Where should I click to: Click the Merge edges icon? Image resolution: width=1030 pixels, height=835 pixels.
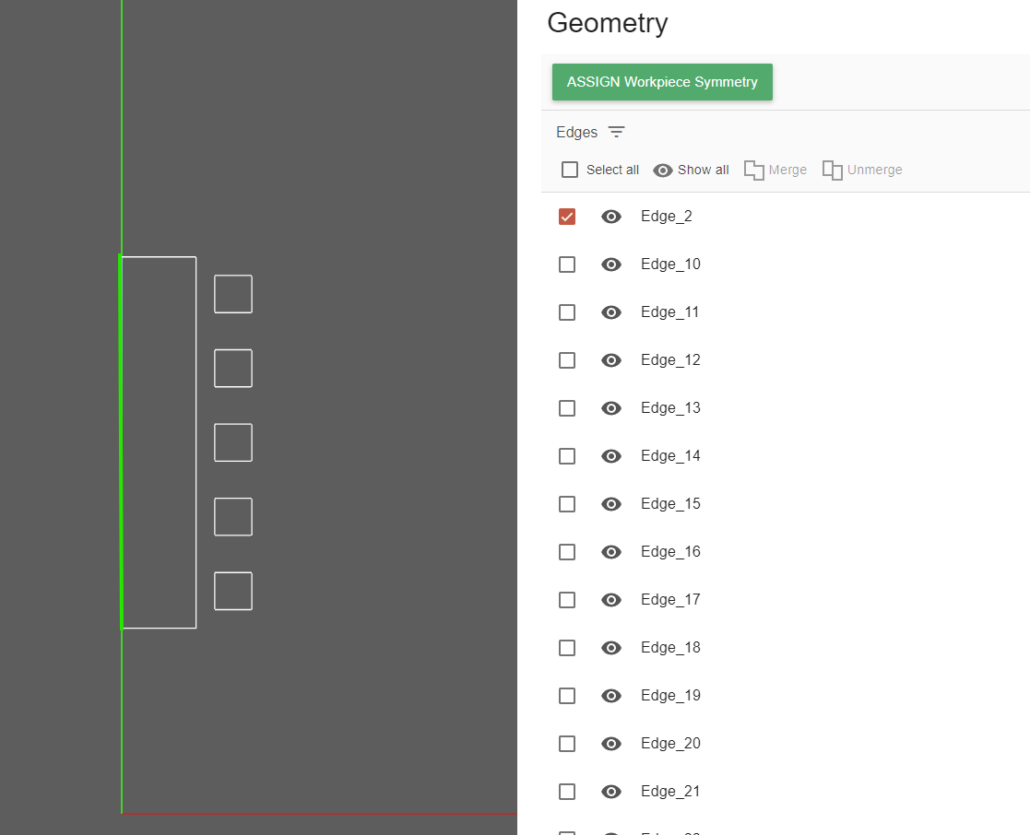[754, 170]
